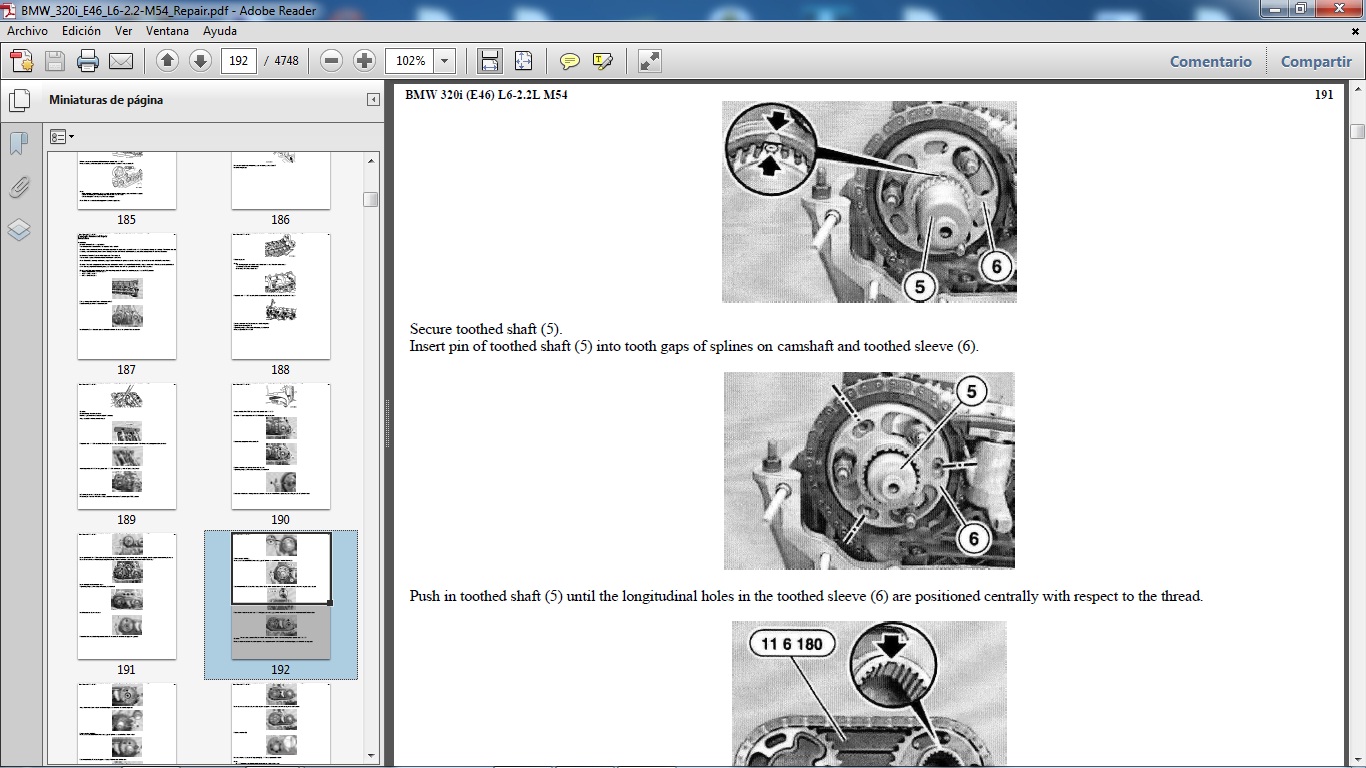
Task: Click the header text "BMW 320i (E46) L6-2.2L M54"
Action: pos(487,95)
